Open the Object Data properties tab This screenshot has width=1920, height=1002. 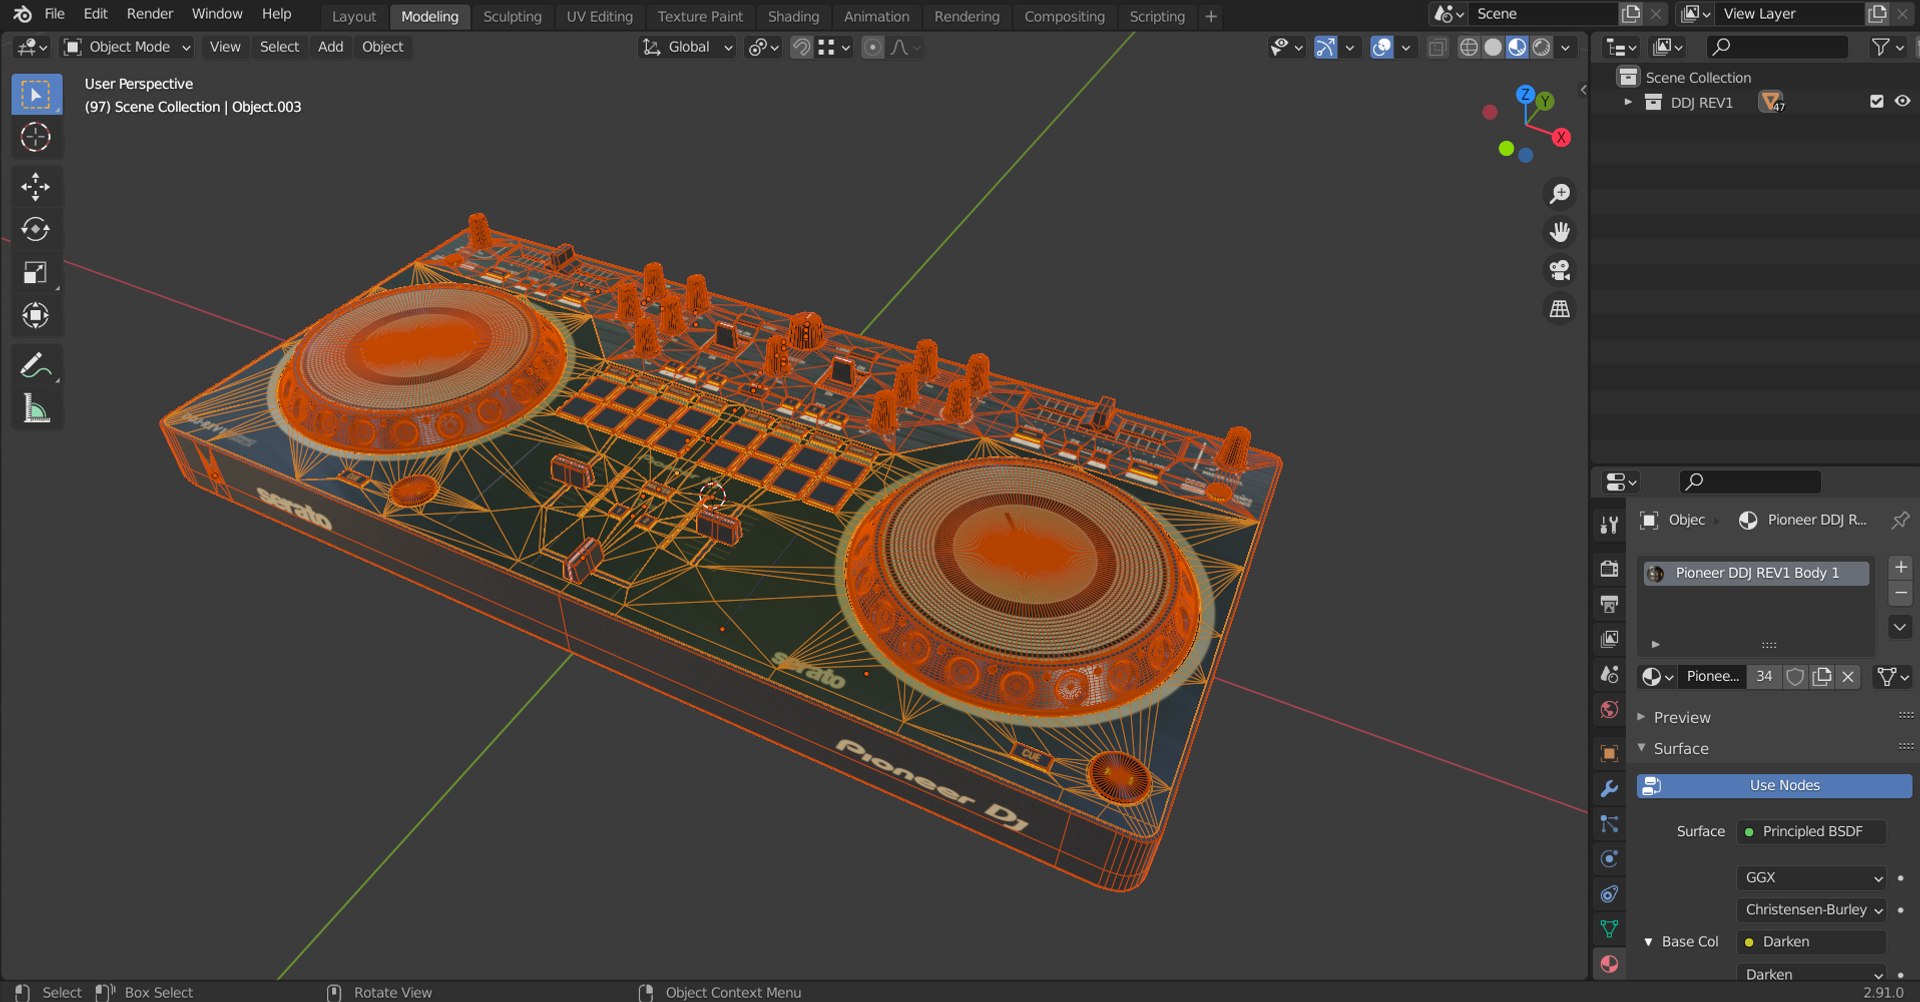coord(1609,929)
